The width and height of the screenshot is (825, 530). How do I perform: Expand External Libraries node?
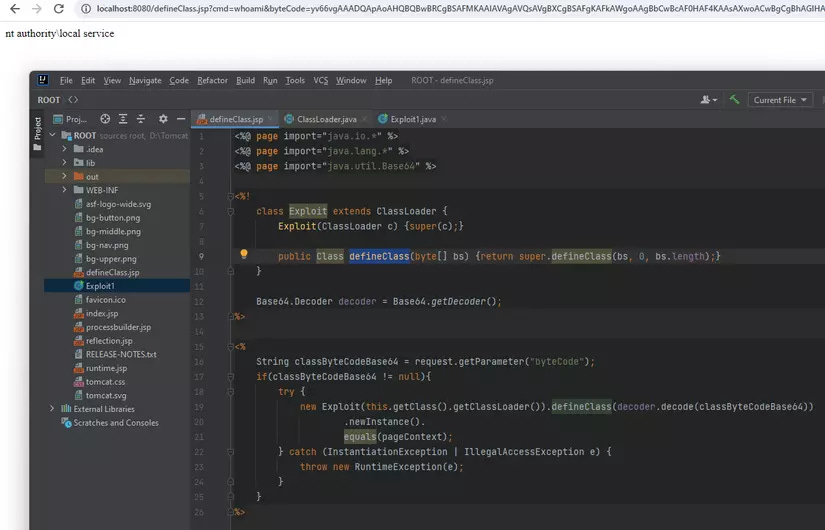point(52,408)
